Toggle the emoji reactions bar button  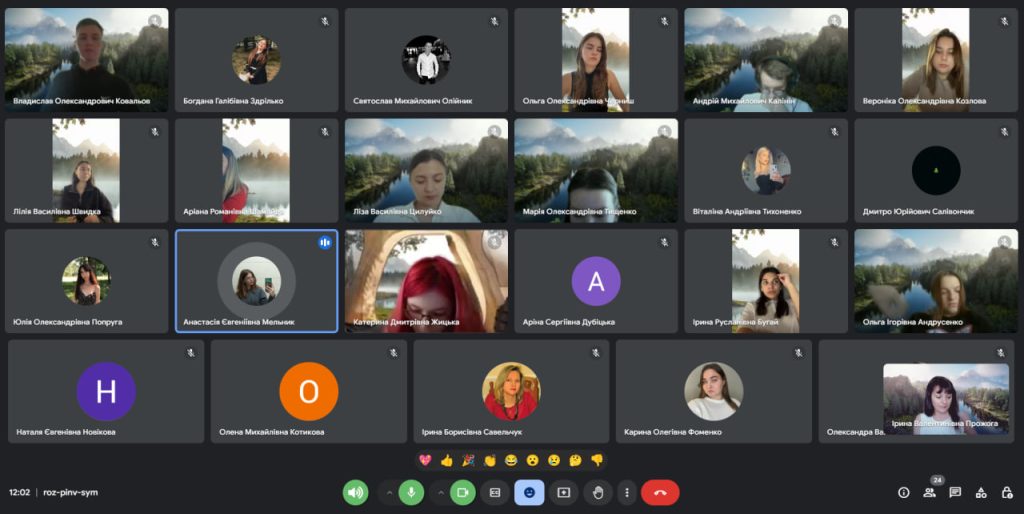(x=529, y=492)
